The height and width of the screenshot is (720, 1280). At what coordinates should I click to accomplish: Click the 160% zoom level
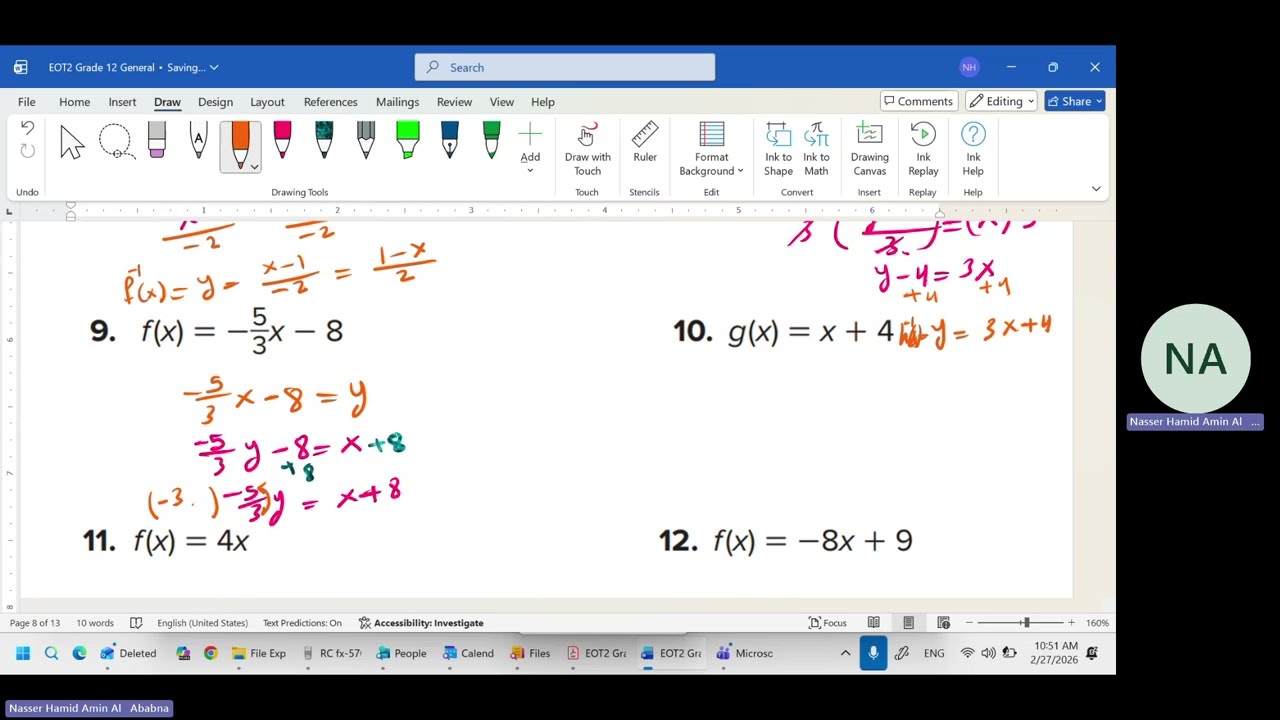1097,623
